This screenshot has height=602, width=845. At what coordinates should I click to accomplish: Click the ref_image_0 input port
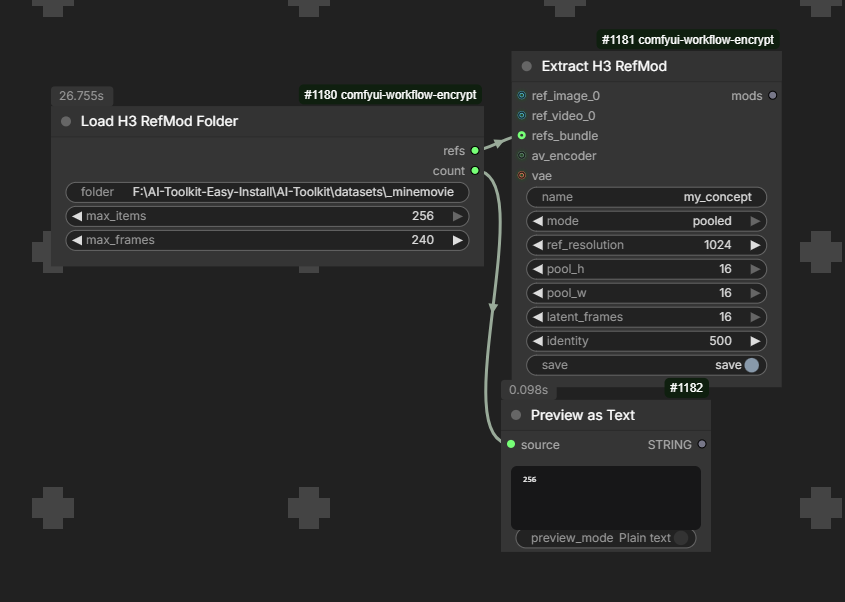(x=522, y=95)
